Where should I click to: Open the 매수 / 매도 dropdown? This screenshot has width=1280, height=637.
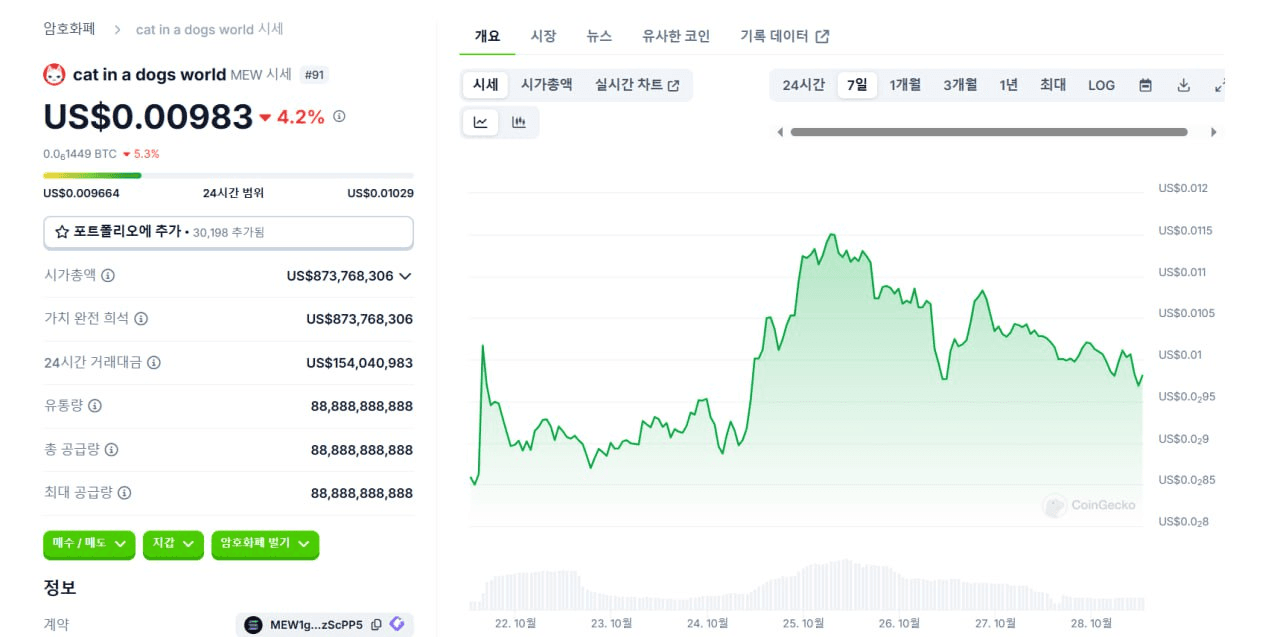89,544
